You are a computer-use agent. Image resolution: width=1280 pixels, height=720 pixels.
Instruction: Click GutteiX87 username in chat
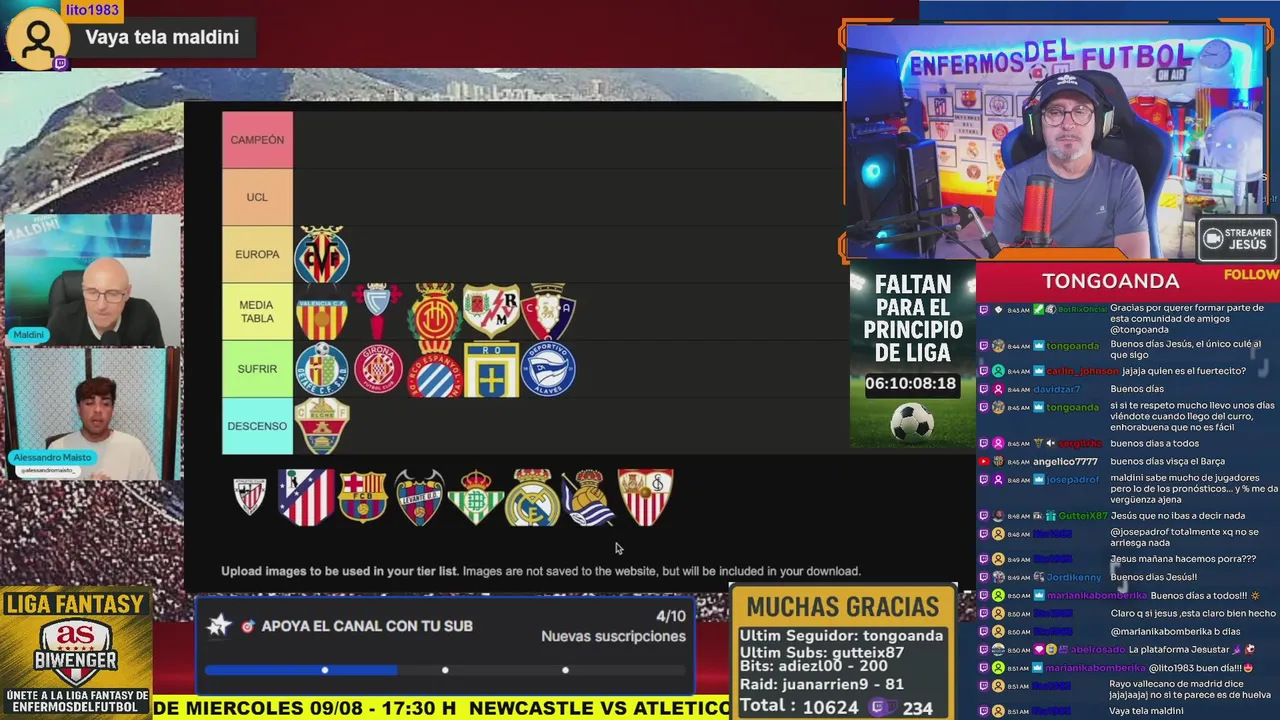tap(1082, 516)
